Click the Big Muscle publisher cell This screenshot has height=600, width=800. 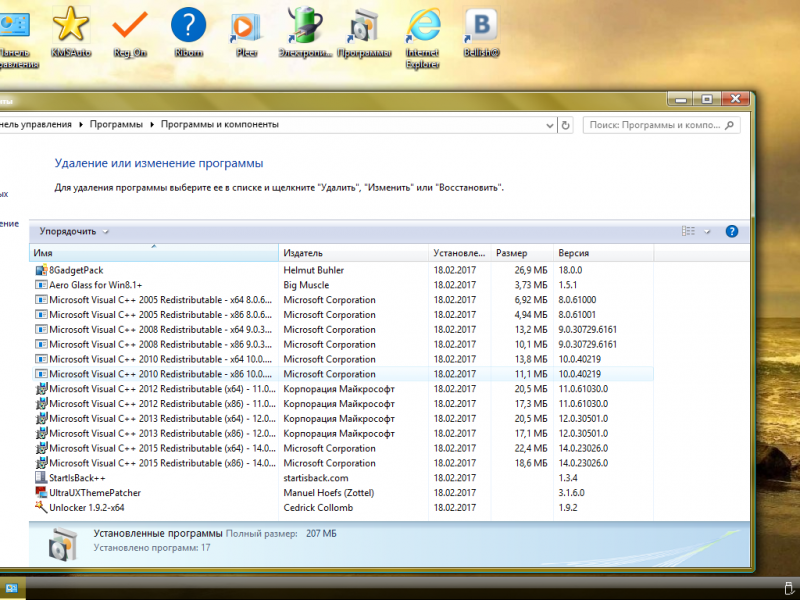pos(306,285)
